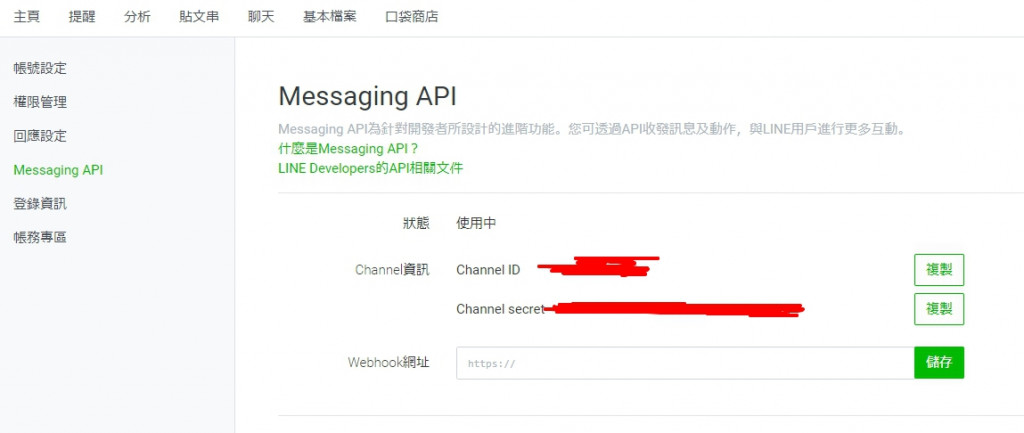
Task: Open the 主頁 tab
Action: pos(27,17)
